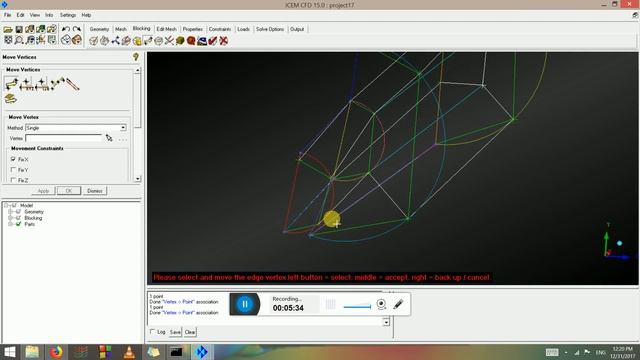This screenshot has height=360, width=640.
Task: Click the Check Blocks red checkmark icon
Action: click(213, 41)
